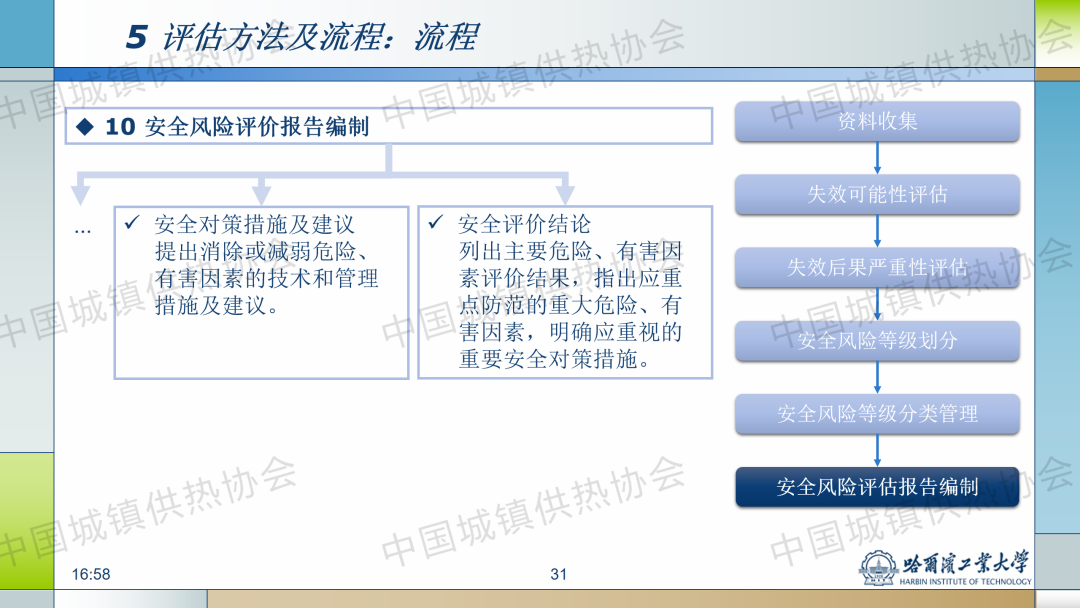Click the slide title 评估方法及流程：流程
1080x608 pixels.
pos(318,37)
